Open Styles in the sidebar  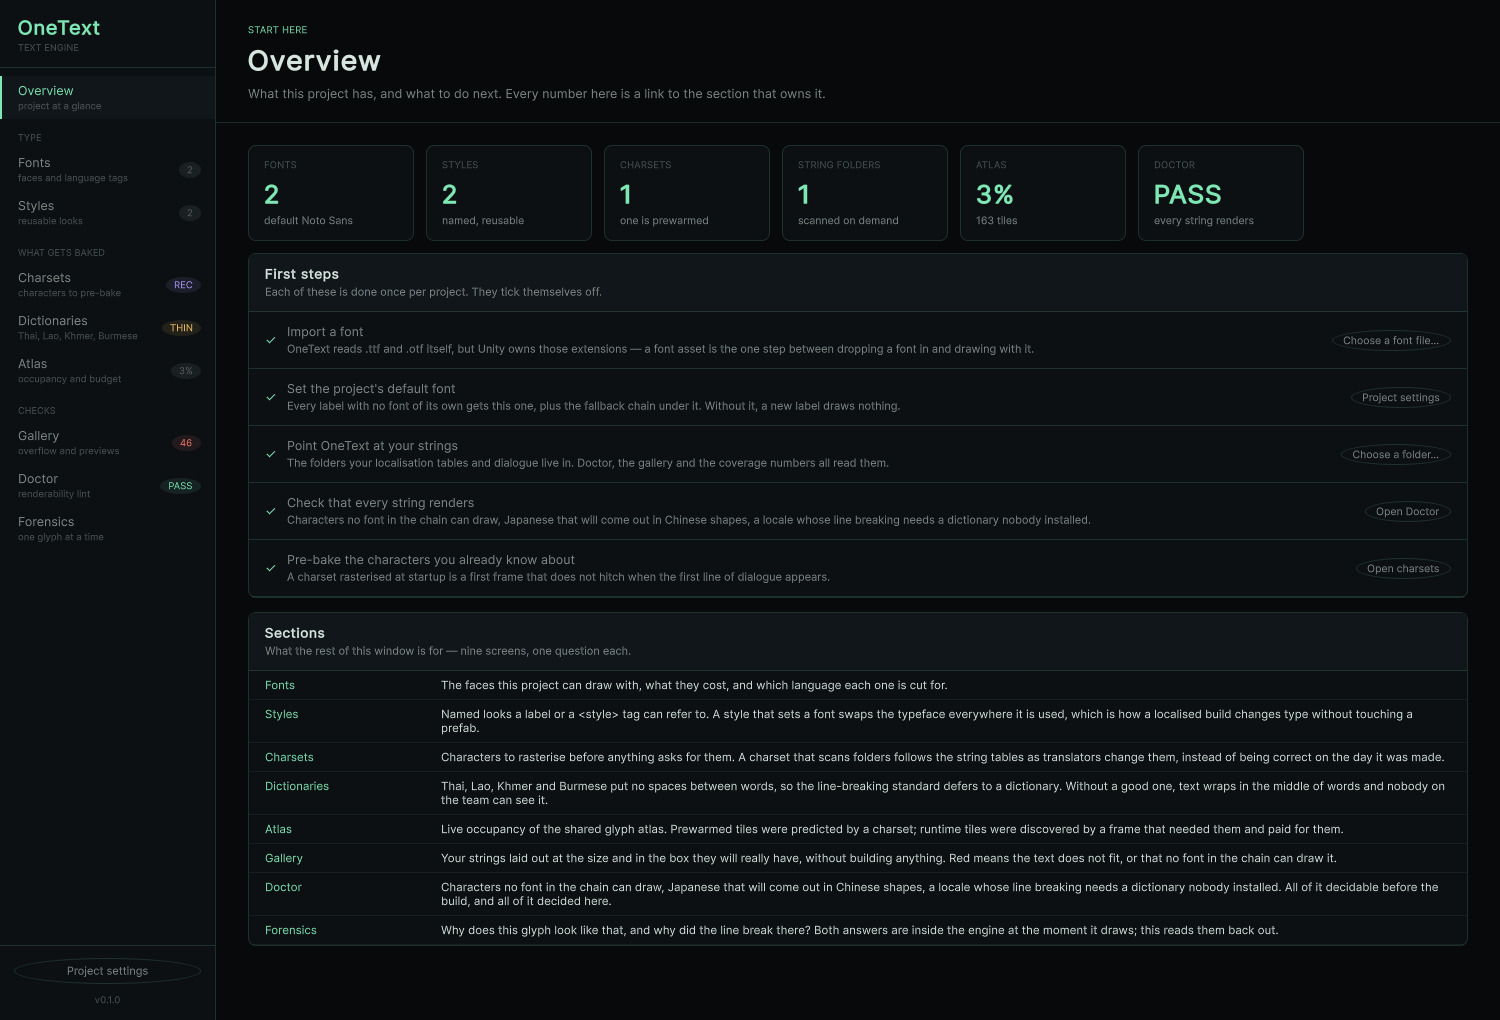pos(108,212)
